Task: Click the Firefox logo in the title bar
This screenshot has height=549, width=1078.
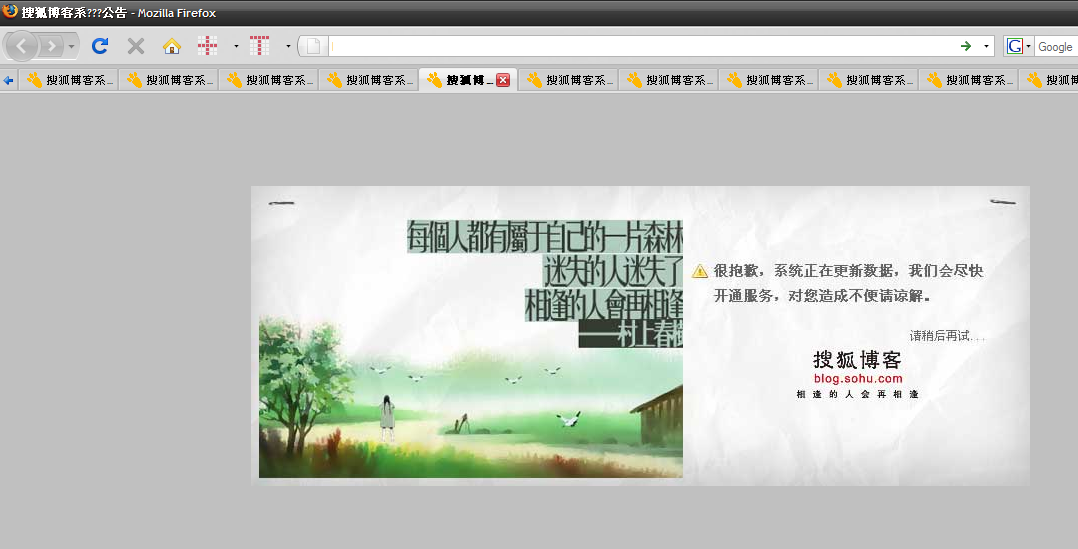Action: pyautogui.click(x=10, y=11)
